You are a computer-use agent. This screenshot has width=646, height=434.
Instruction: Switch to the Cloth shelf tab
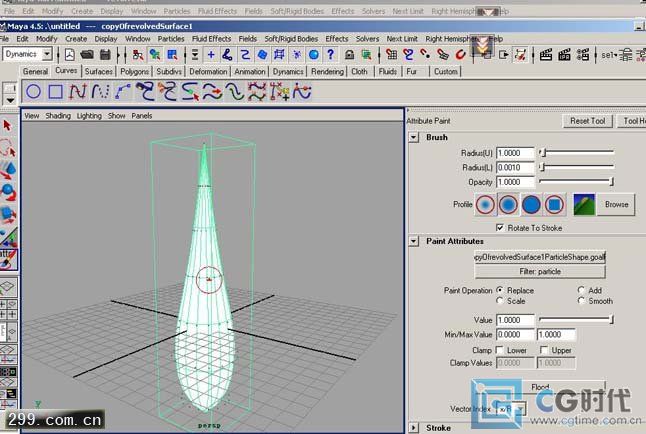tap(359, 71)
